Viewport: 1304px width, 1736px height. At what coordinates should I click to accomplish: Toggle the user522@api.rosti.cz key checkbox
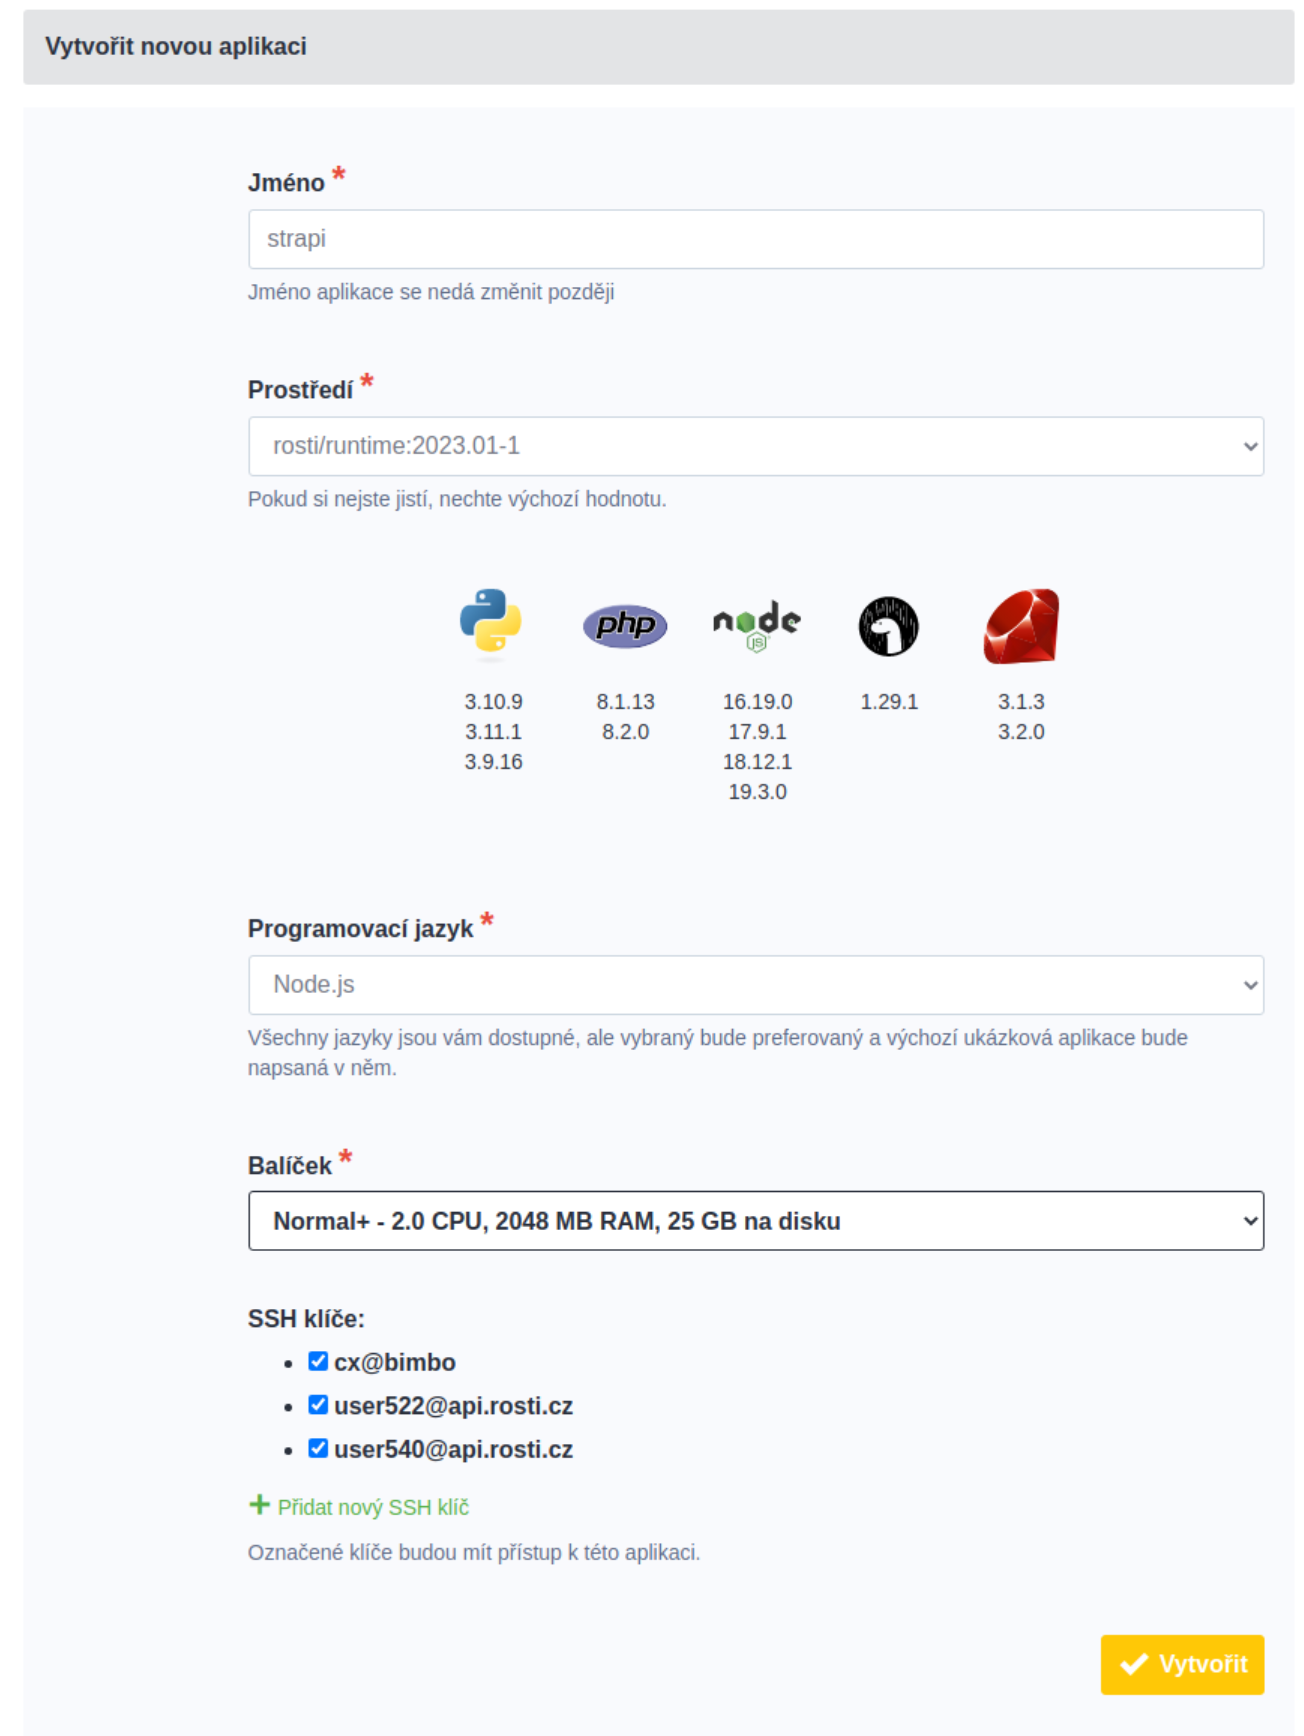click(318, 1405)
